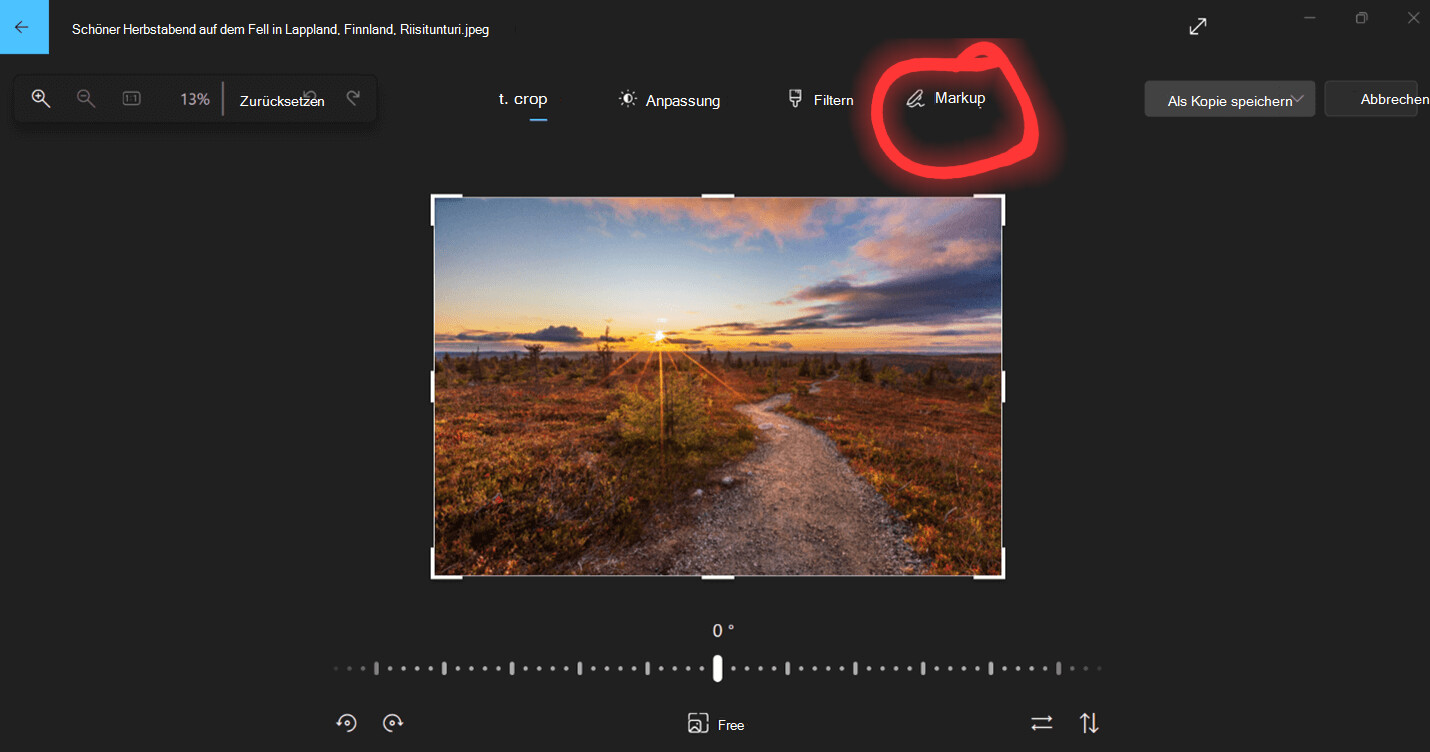Open the Free aspect ratio selector
1430x752 pixels.
(x=716, y=724)
